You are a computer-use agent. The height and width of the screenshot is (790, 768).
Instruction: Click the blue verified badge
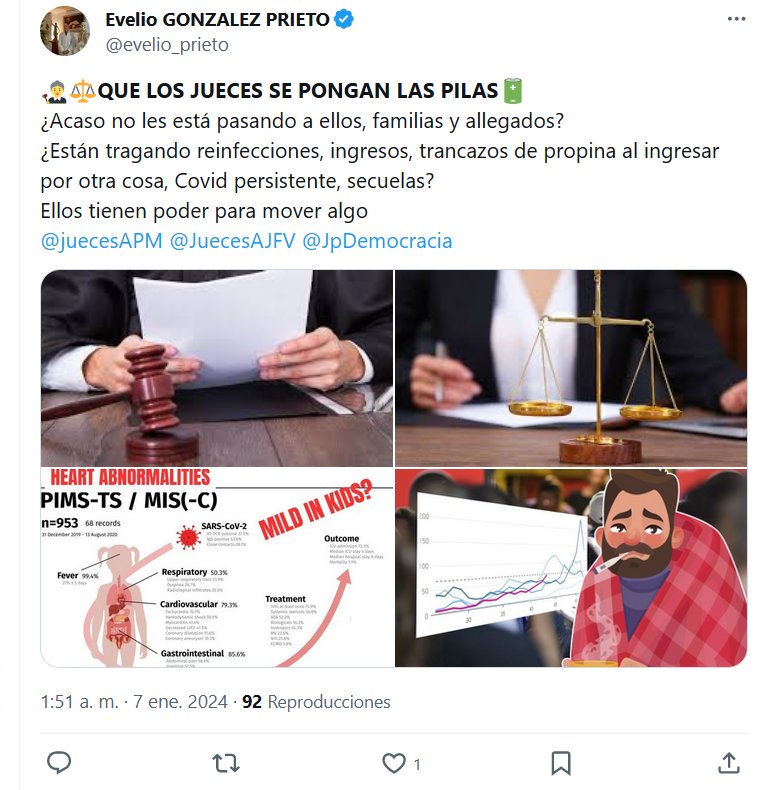(x=344, y=20)
